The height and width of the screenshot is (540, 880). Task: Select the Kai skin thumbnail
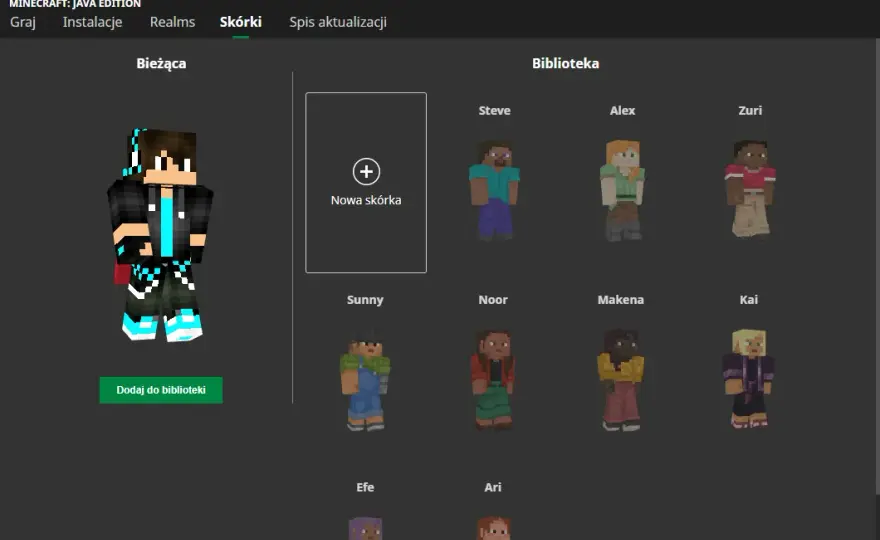click(x=749, y=378)
